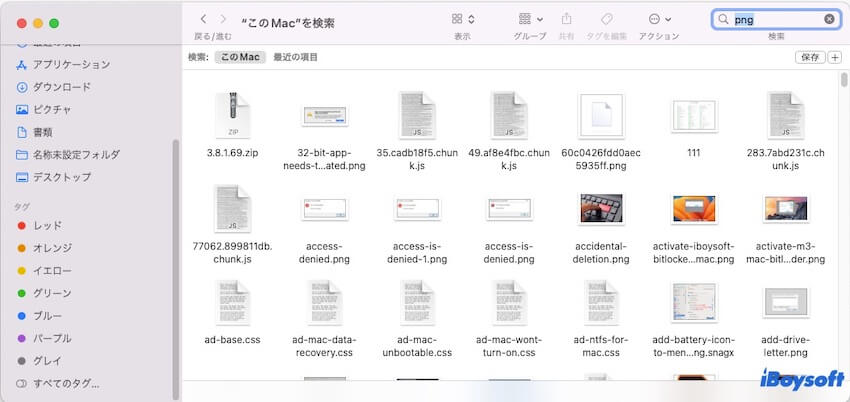Image resolution: width=850 pixels, height=402 pixels.
Task: Click the Save search button
Action: click(809, 57)
